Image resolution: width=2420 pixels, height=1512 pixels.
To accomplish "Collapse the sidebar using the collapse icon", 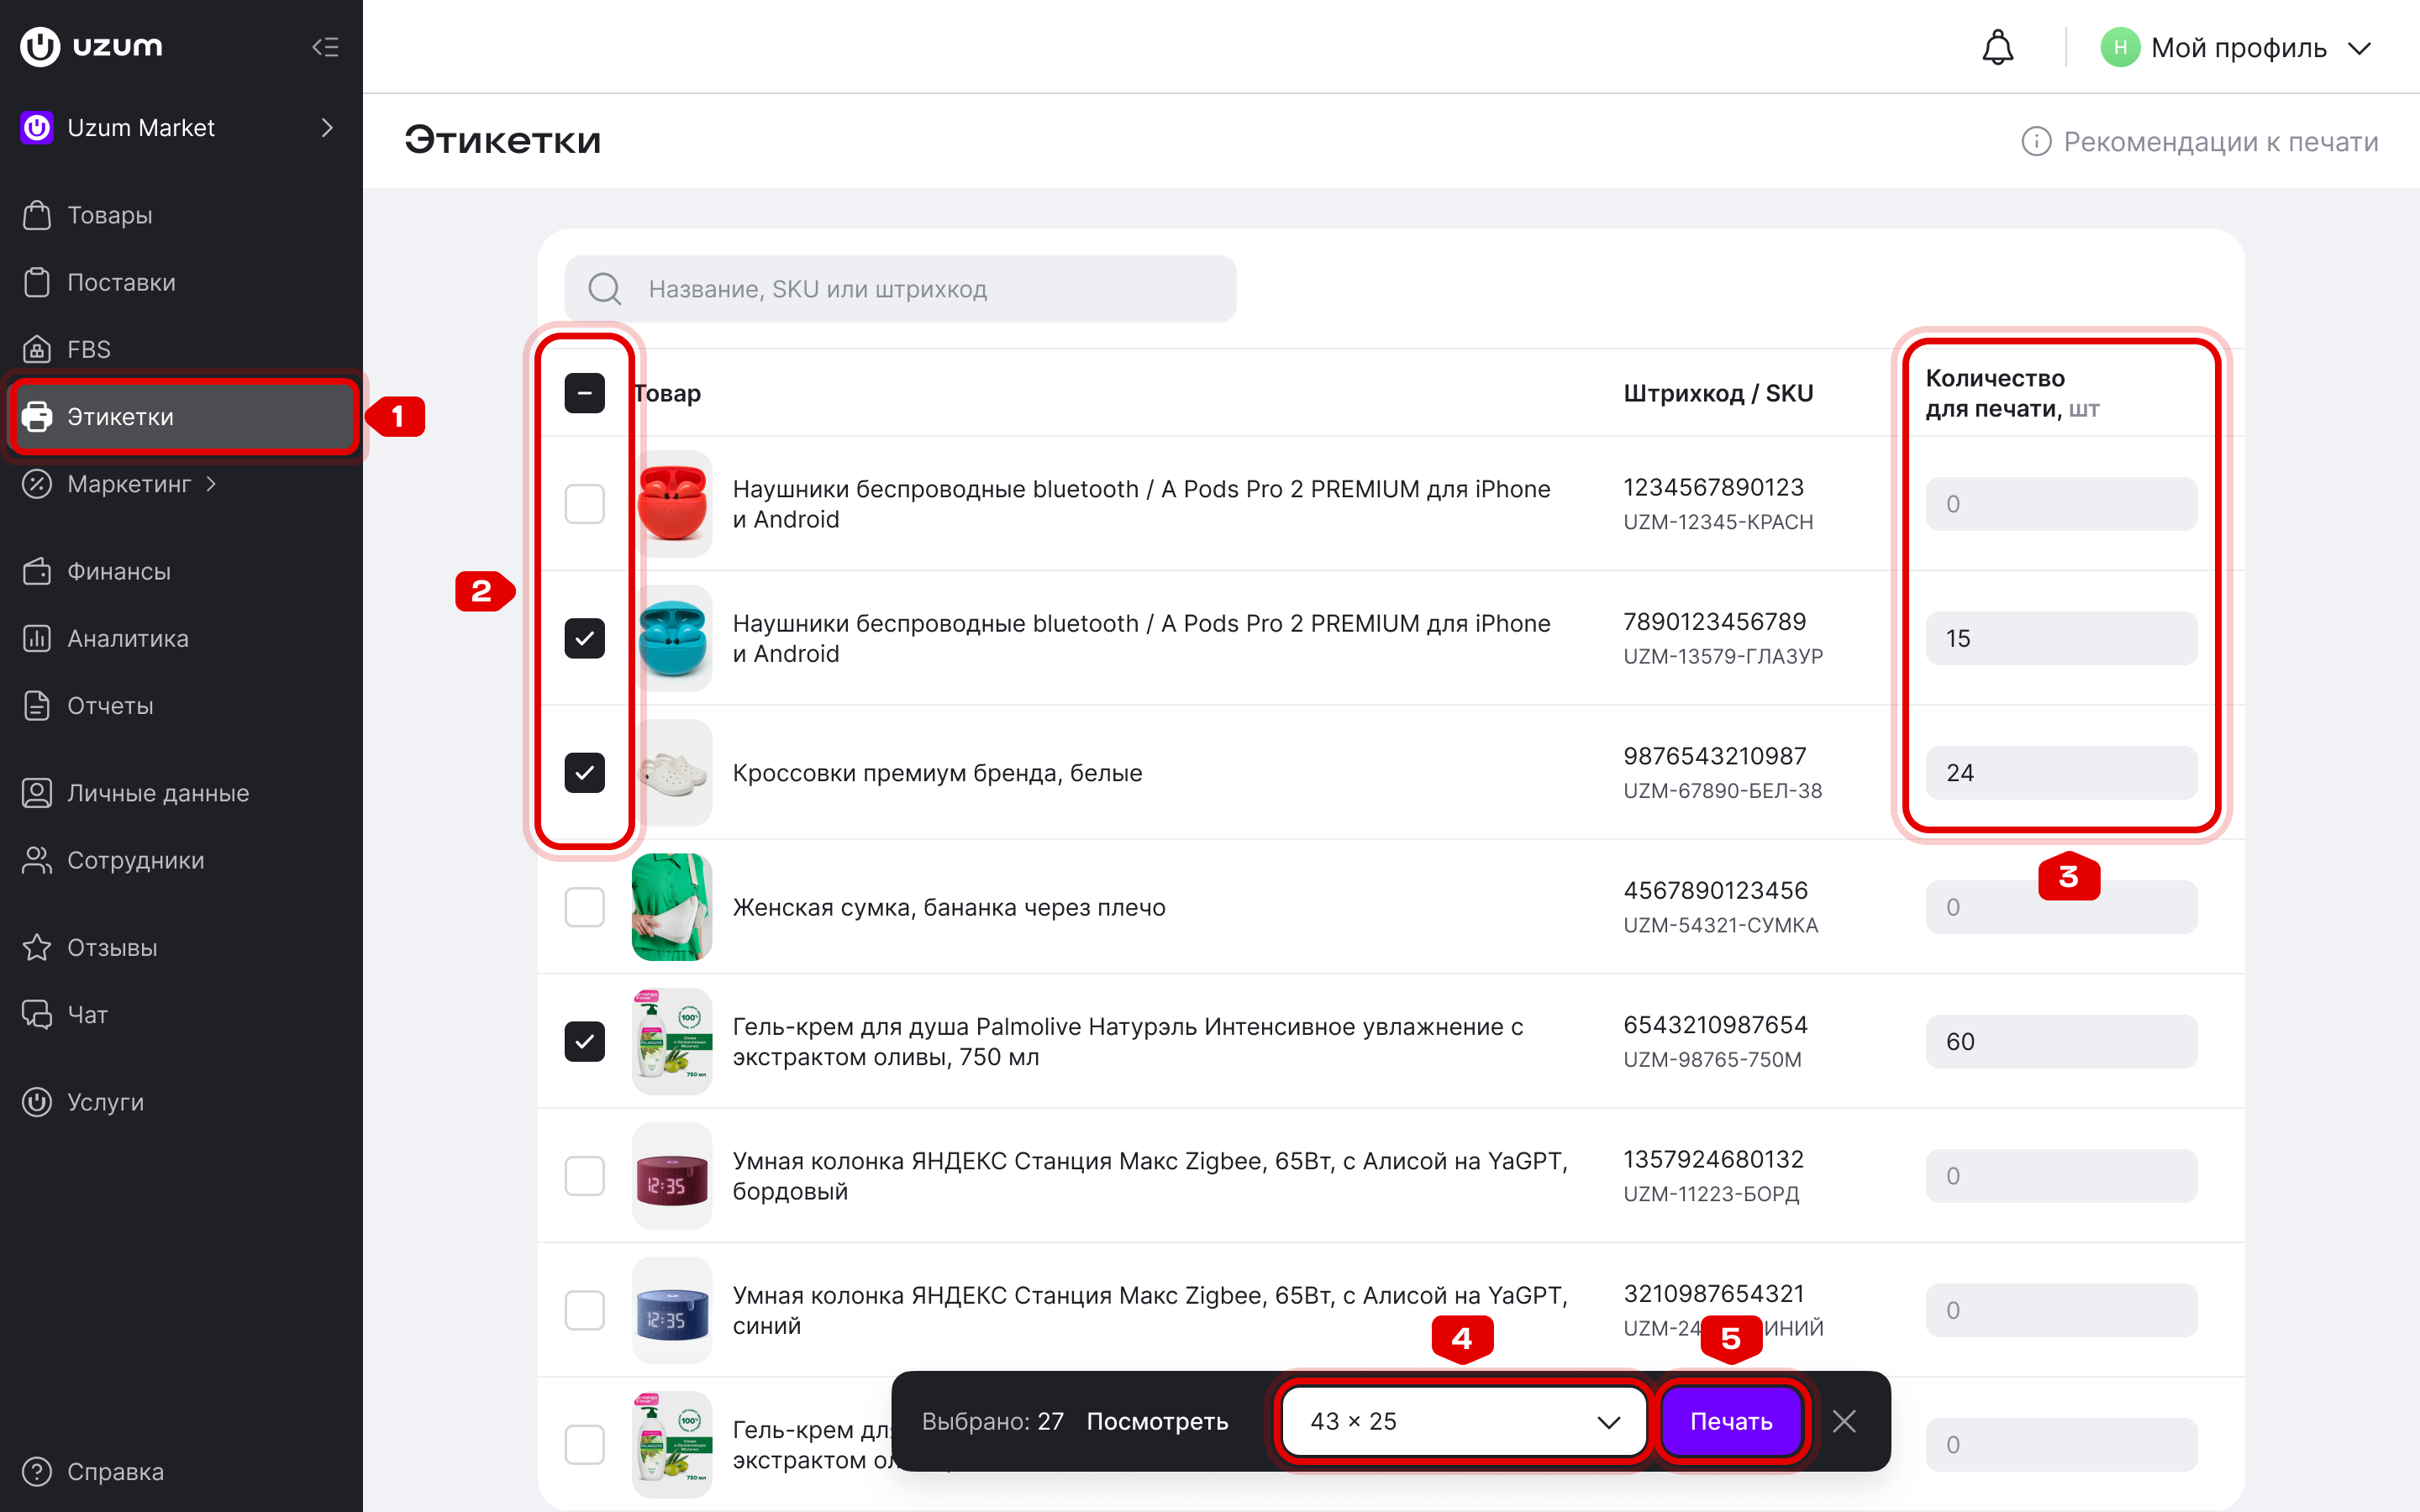I will pyautogui.click(x=325, y=47).
